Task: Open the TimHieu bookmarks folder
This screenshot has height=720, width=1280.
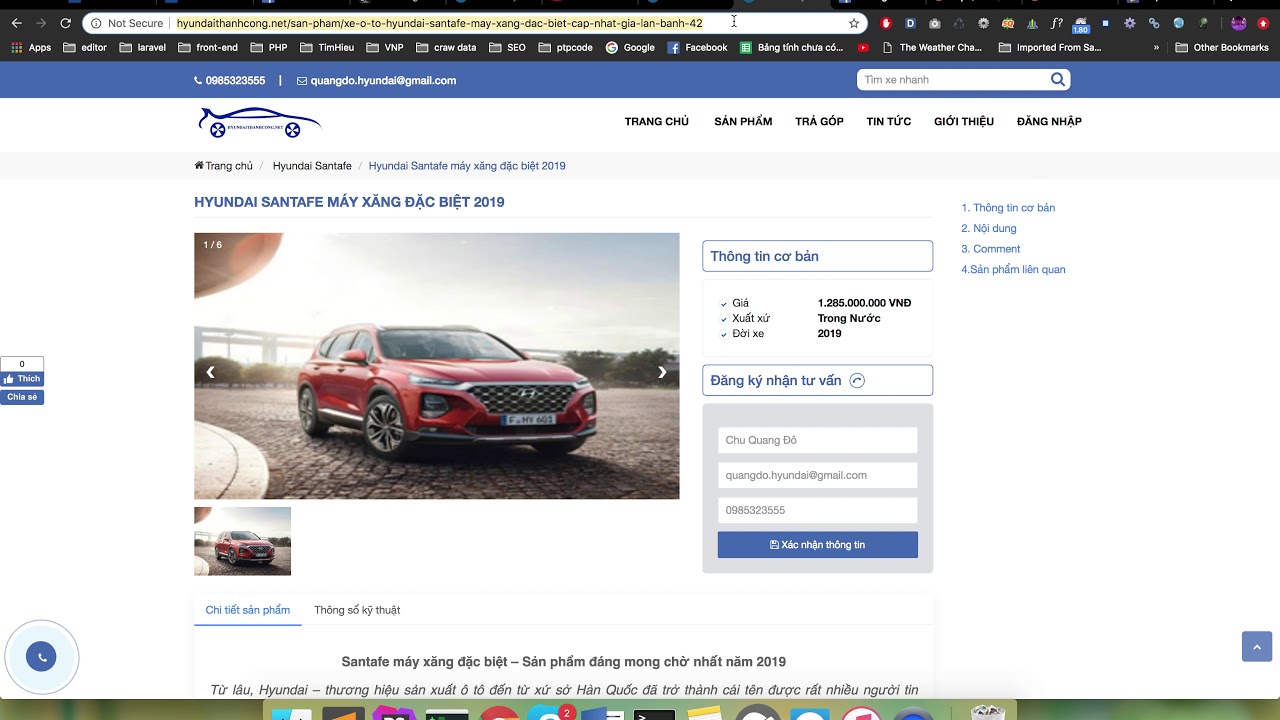Action: coord(326,47)
